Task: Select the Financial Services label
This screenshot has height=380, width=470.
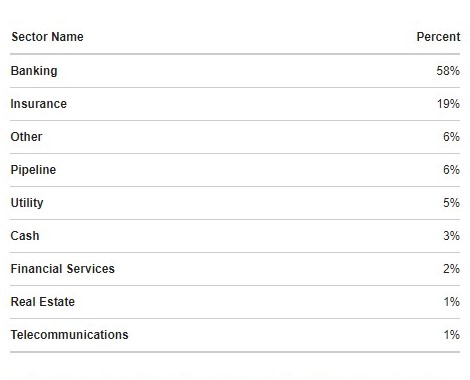Action: pos(63,269)
